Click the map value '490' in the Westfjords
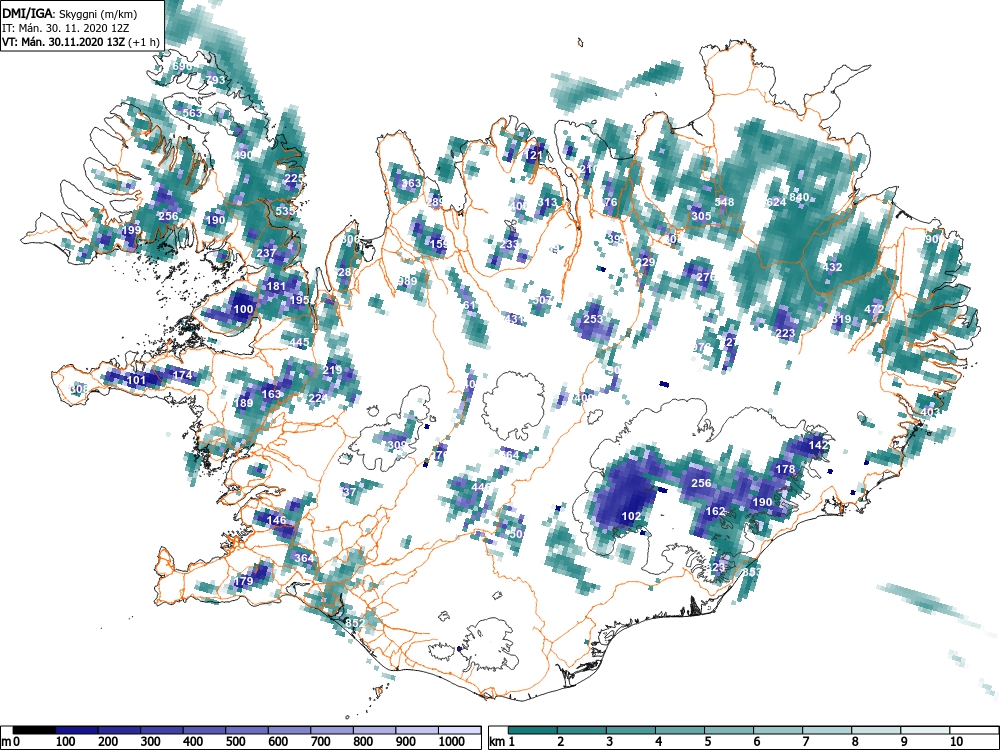The width and height of the screenshot is (1000, 750). [x=243, y=155]
